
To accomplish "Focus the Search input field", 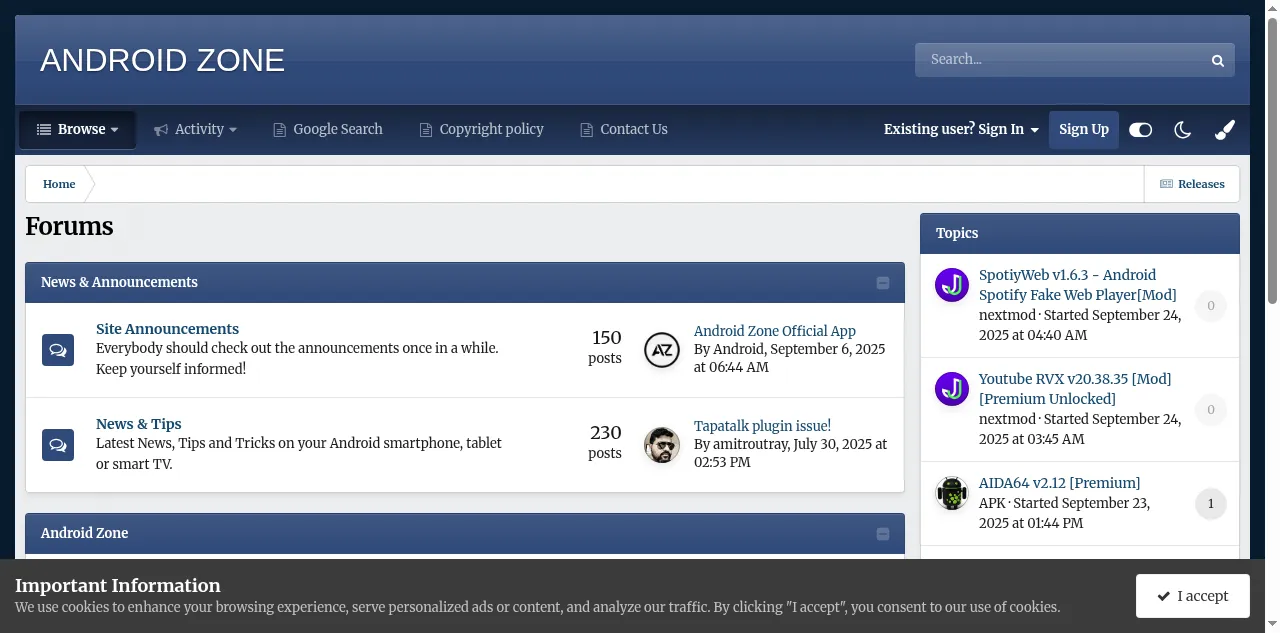I will pyautogui.click(x=1060, y=60).
